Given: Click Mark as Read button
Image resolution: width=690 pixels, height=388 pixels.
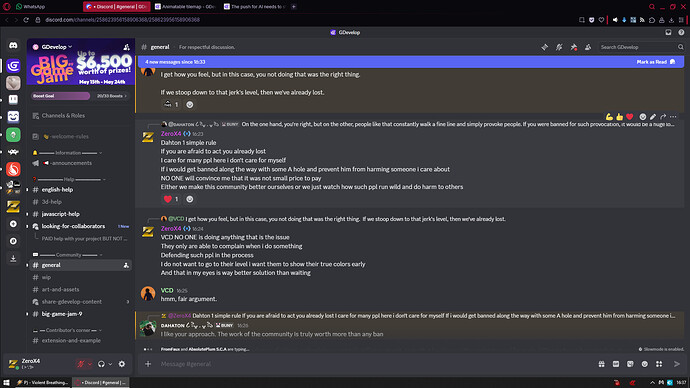Looking at the screenshot, I should (x=655, y=62).
